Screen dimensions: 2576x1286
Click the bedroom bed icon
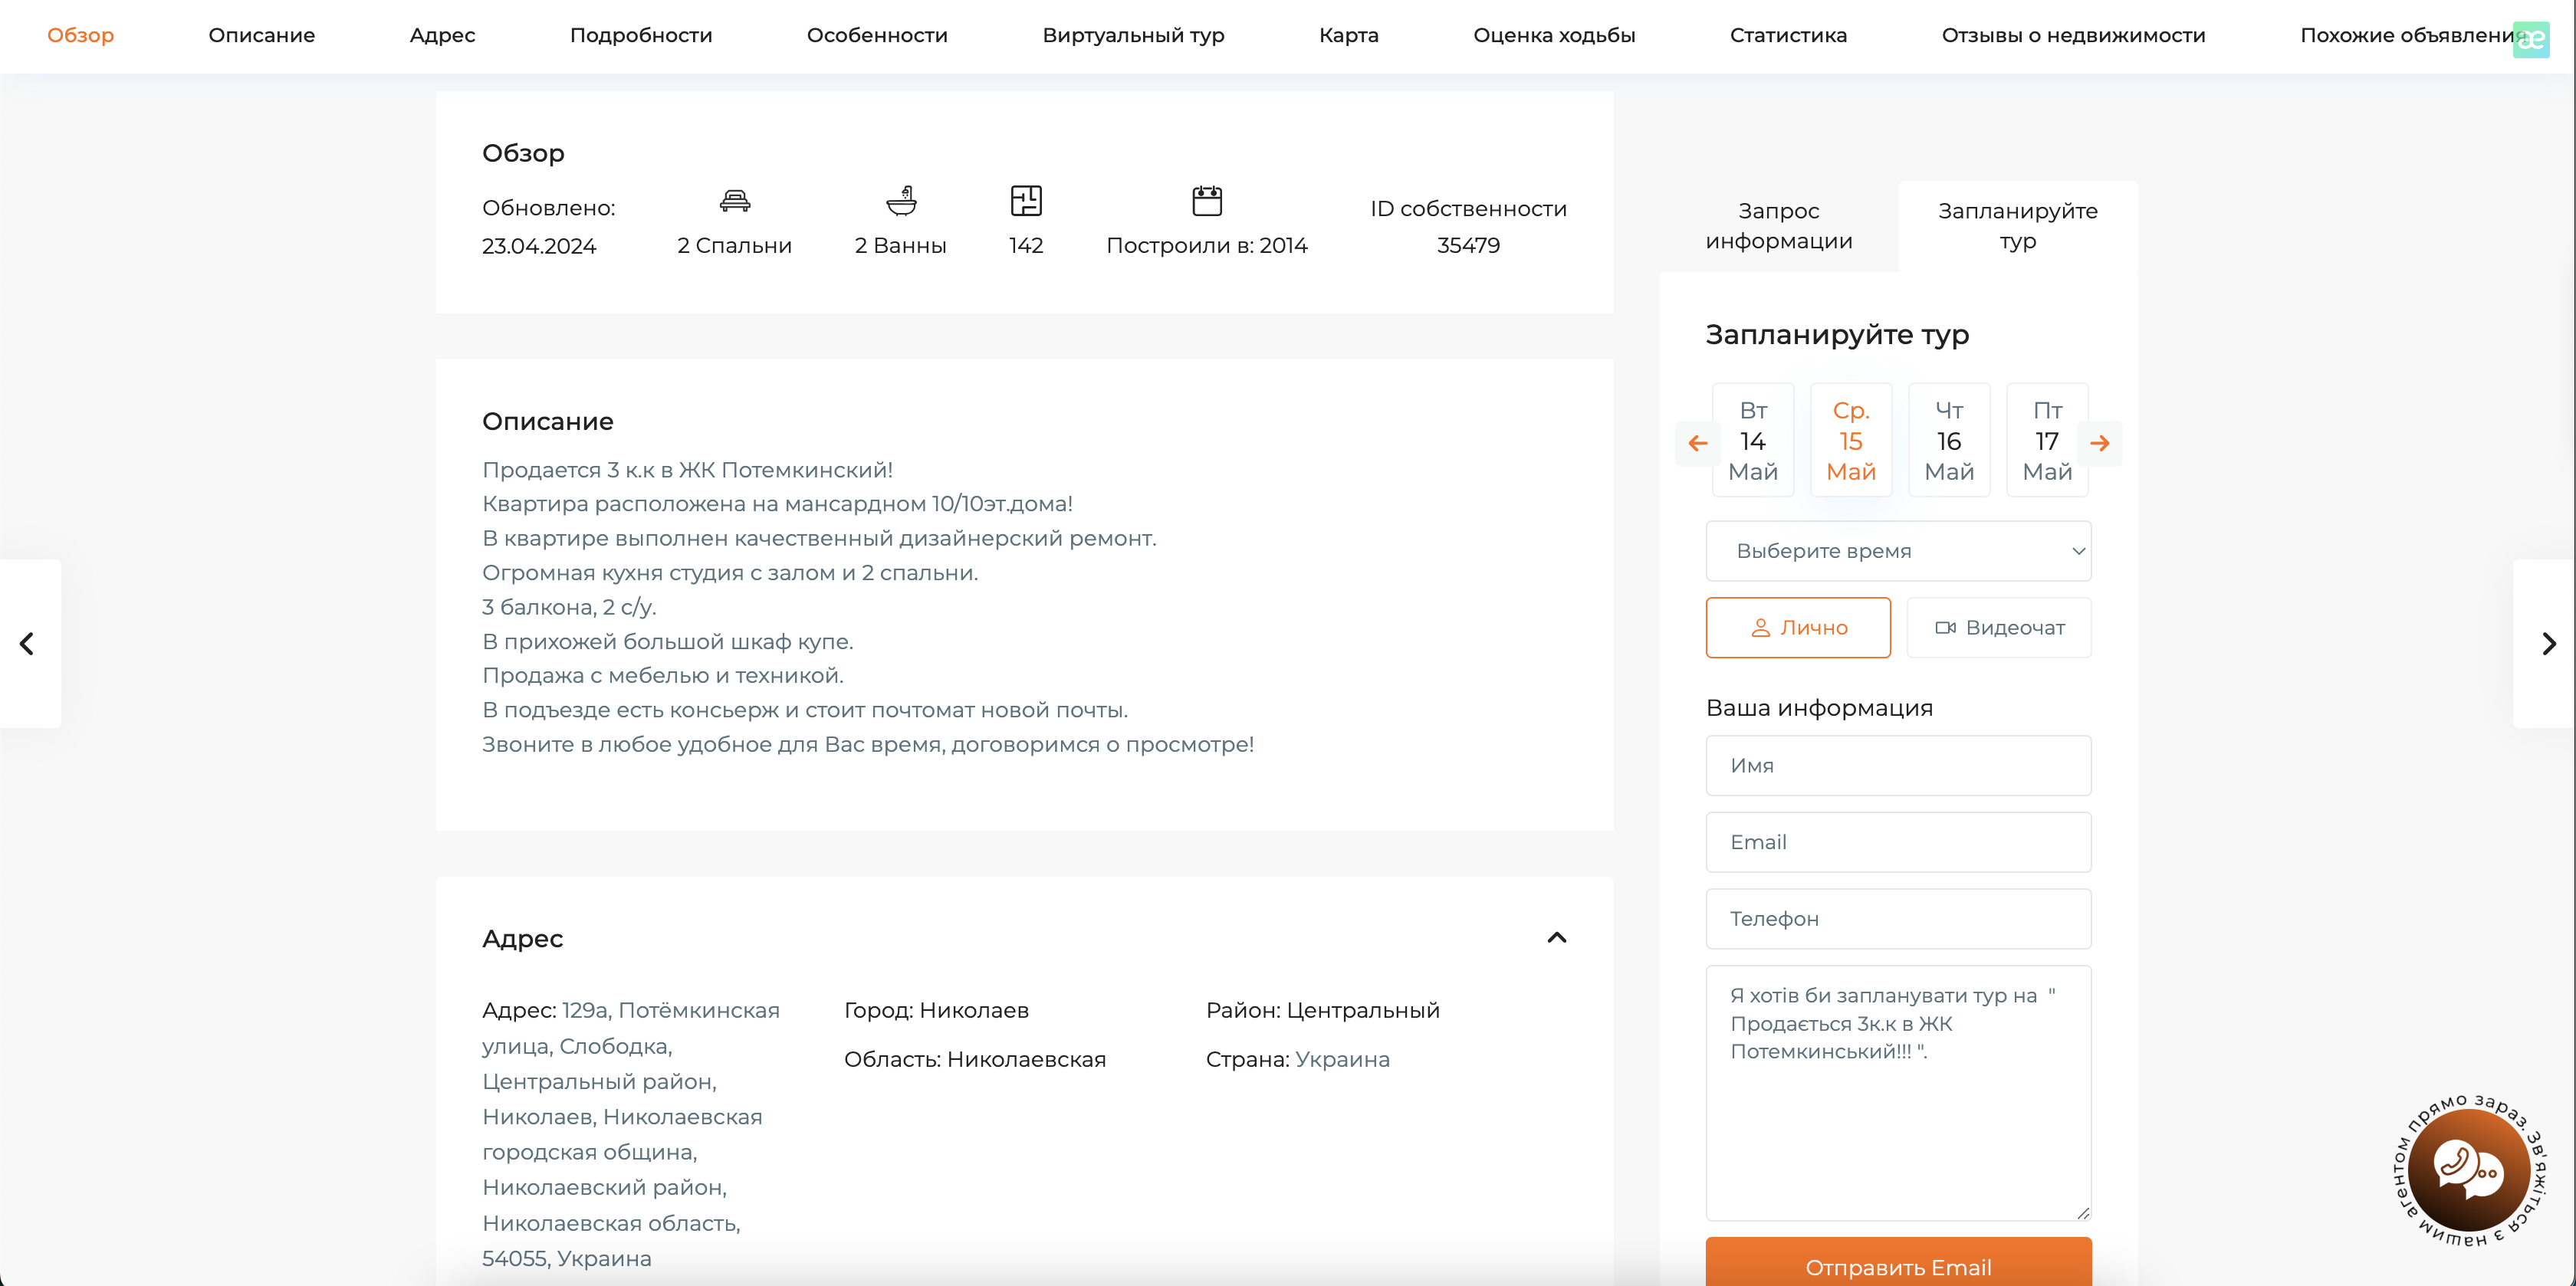tap(735, 201)
